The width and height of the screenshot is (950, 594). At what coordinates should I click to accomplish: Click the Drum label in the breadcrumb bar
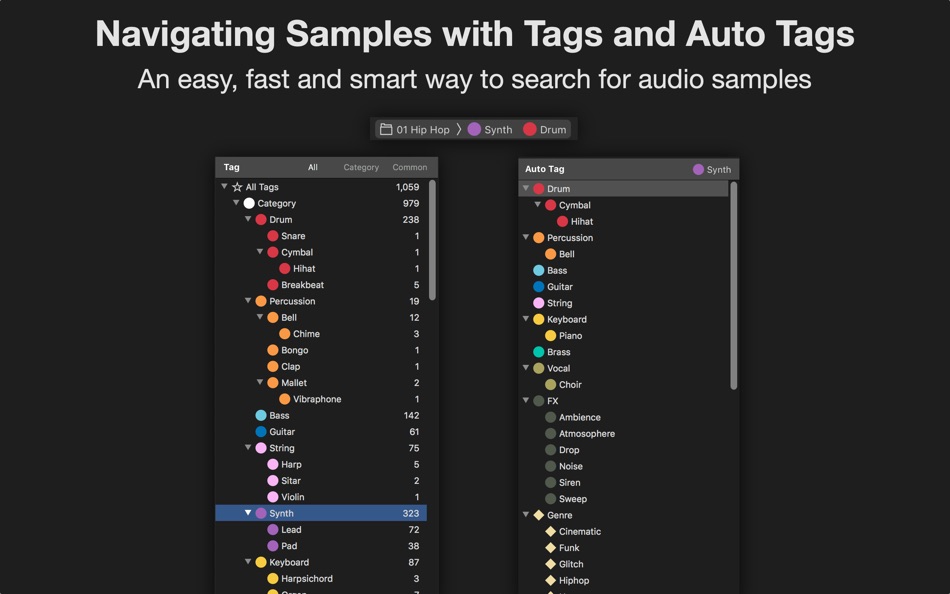point(553,130)
